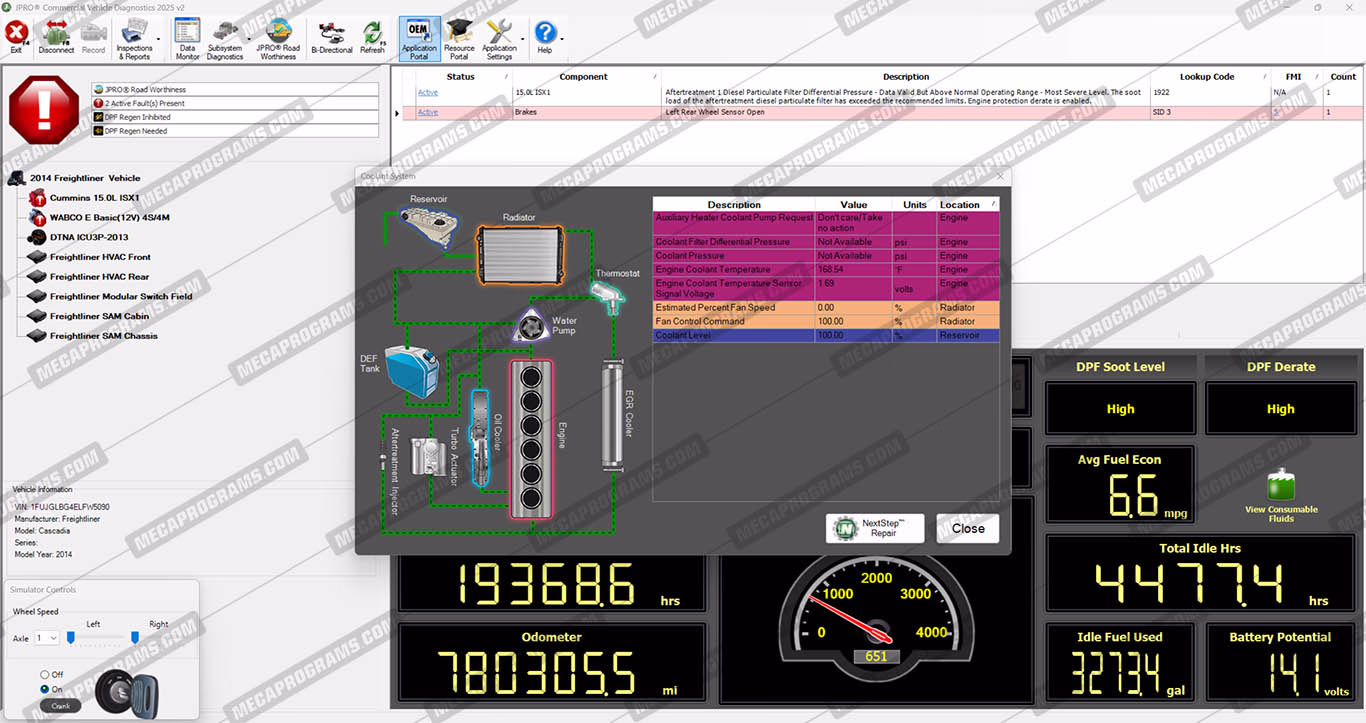Screen dimensions: 1366x723
Task: Select the DEF Tank component icon
Action: tap(410, 371)
